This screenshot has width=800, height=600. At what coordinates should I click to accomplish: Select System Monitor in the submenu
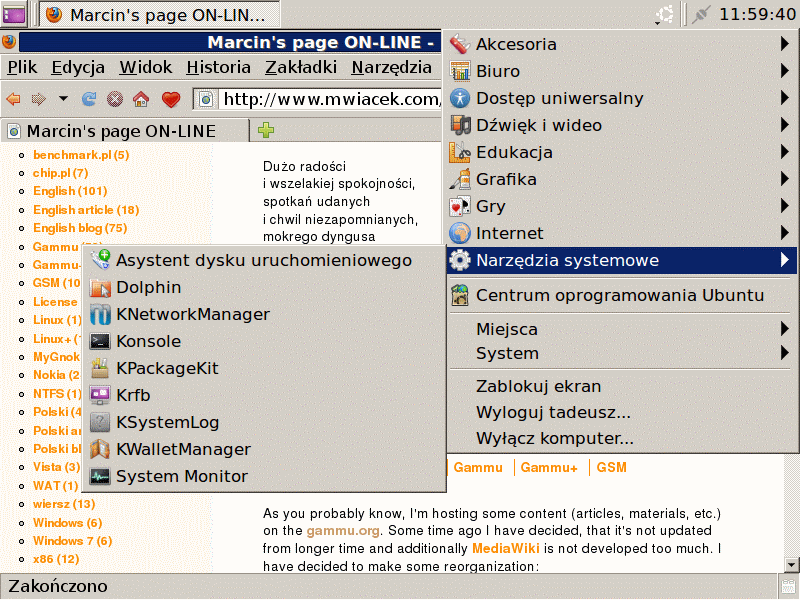(181, 476)
